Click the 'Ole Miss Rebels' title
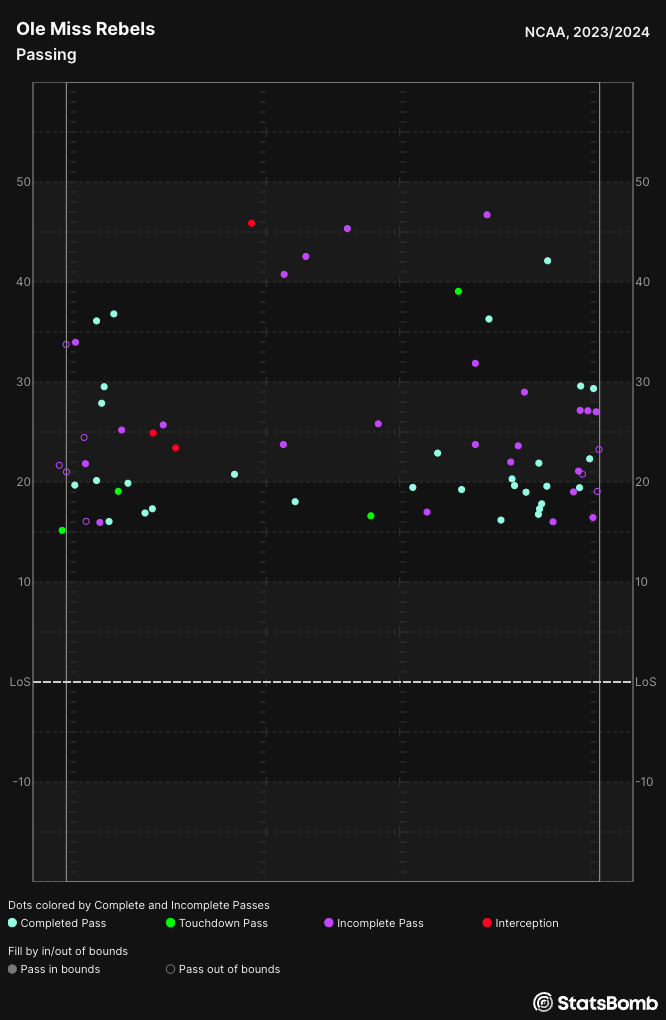This screenshot has height=1020, width=666. [85, 29]
